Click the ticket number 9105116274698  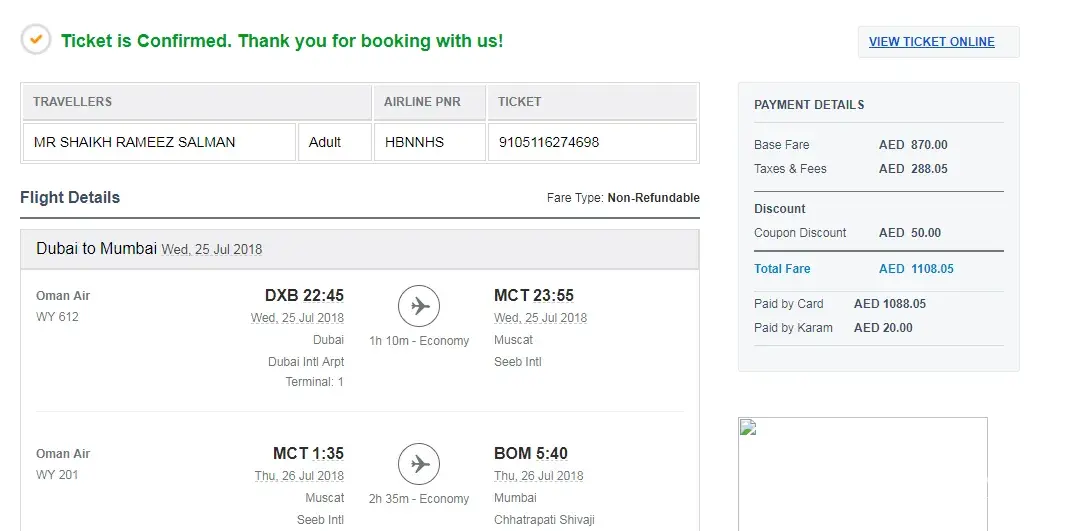(549, 142)
